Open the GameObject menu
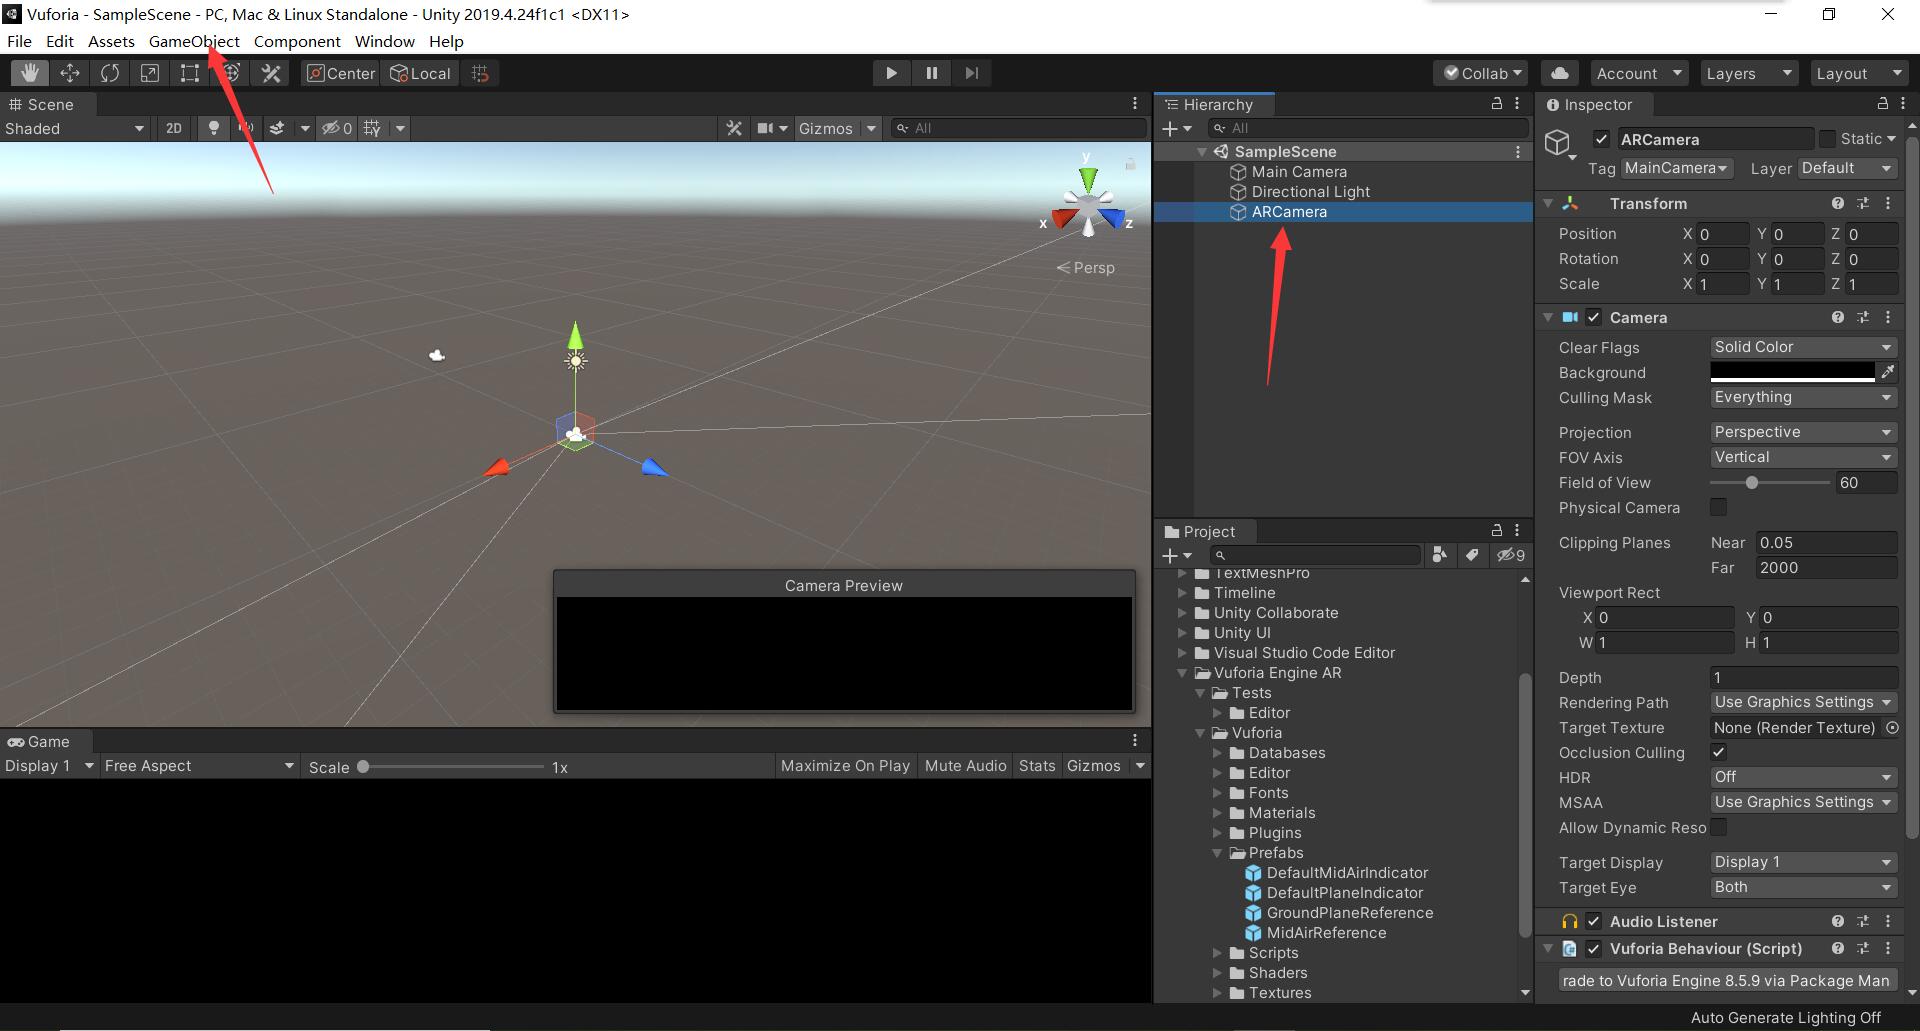 tap(194, 41)
